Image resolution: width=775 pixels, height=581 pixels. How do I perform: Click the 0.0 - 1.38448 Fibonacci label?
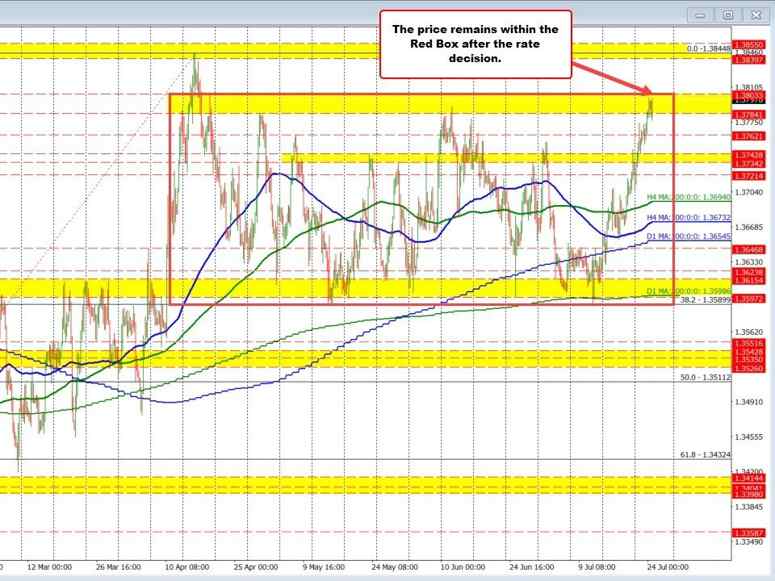tap(709, 48)
